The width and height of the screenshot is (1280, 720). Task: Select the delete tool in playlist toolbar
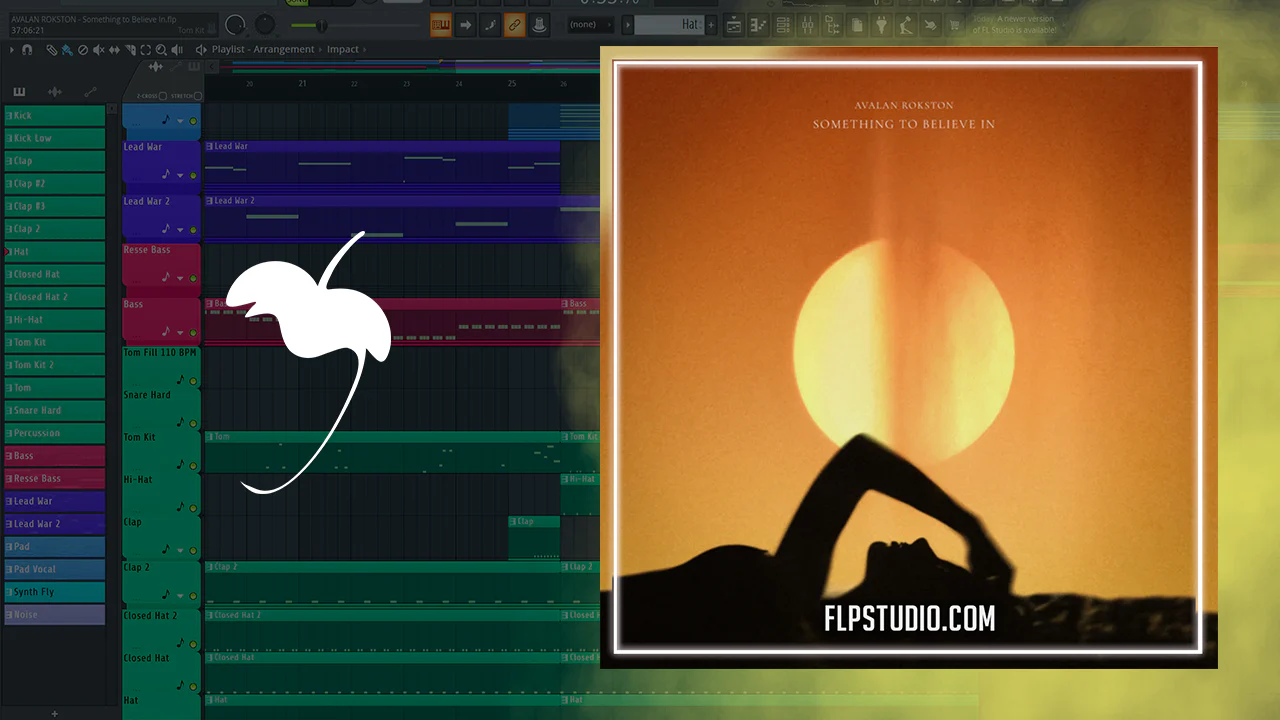pos(83,49)
